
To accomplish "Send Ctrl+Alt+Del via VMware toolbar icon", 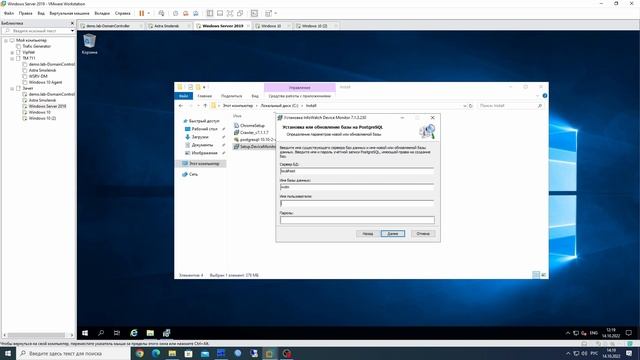I will tap(161, 13).
